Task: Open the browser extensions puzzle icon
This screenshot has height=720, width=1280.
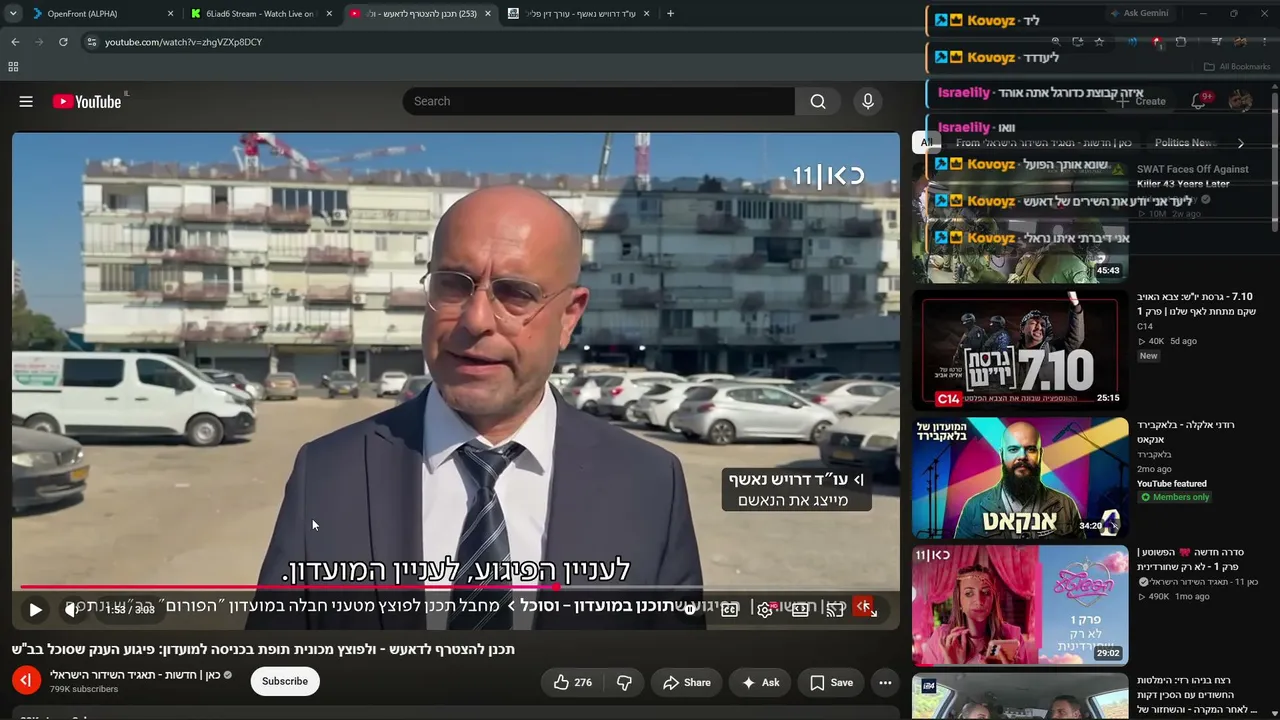Action: pyautogui.click(x=1180, y=42)
